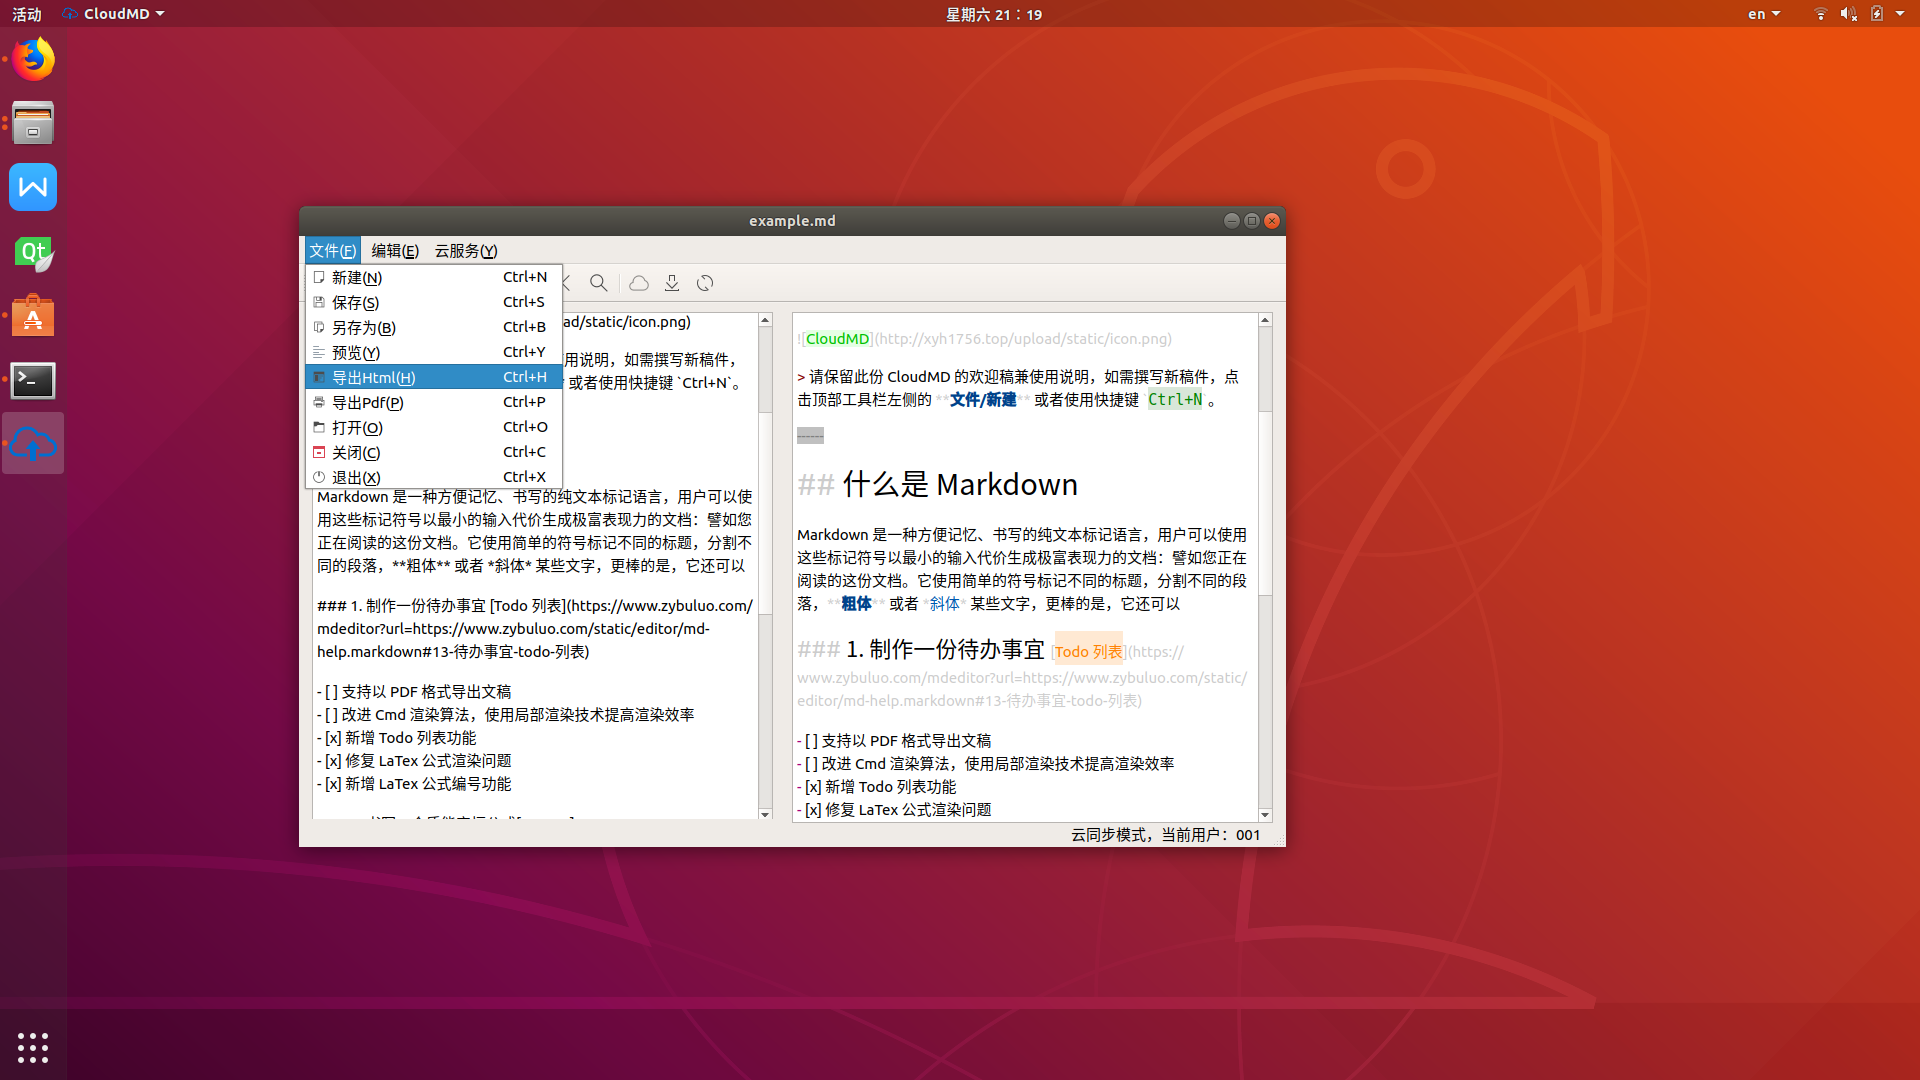
Task: Click the download toolbar icon
Action: click(x=672, y=283)
